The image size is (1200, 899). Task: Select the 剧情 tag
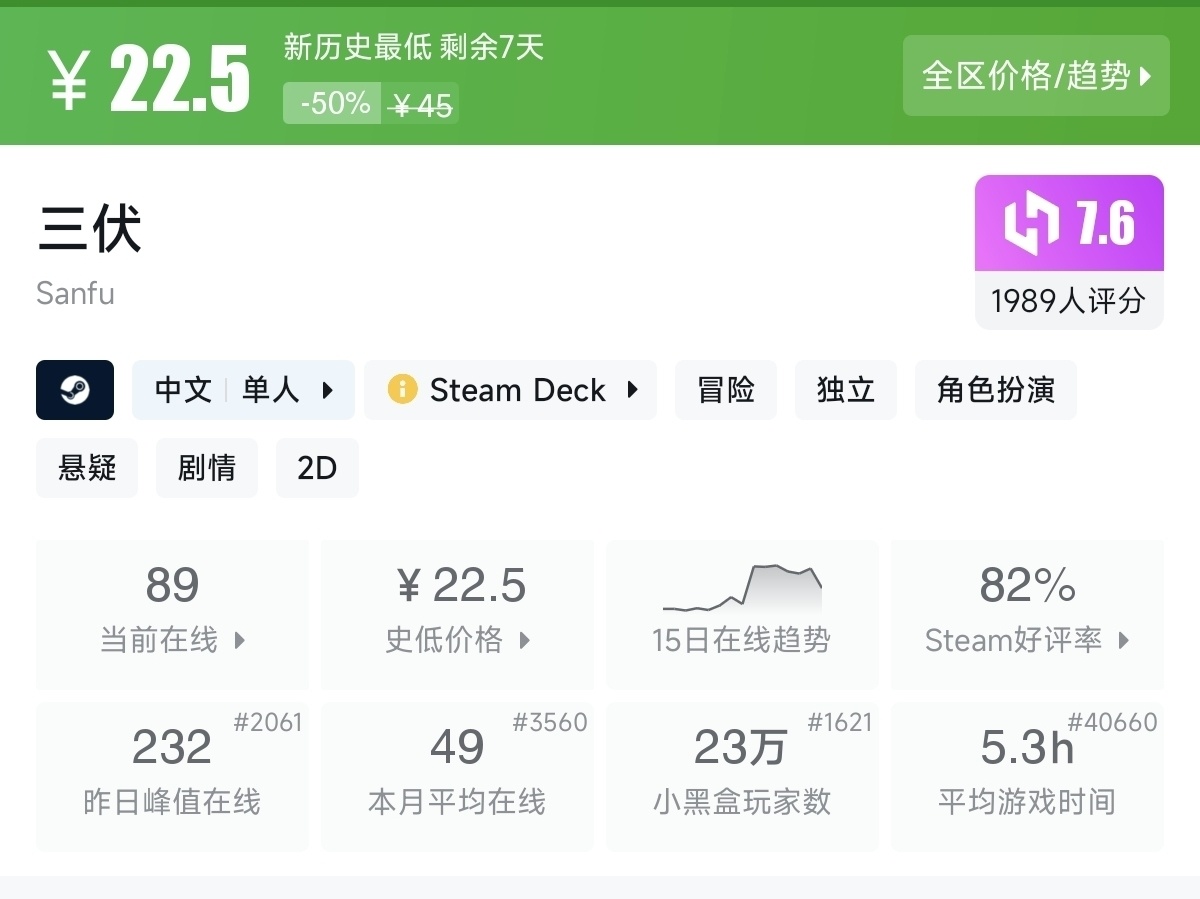coord(207,467)
